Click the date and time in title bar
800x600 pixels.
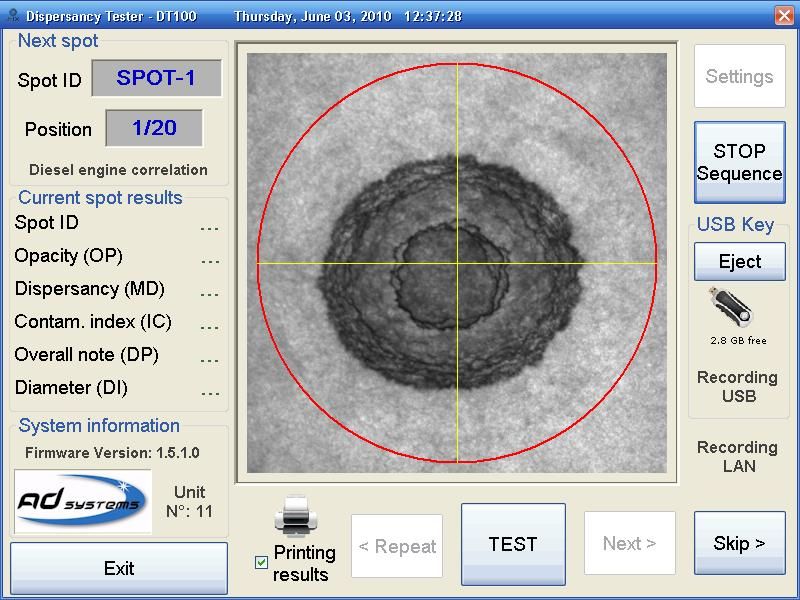pyautogui.click(x=348, y=16)
